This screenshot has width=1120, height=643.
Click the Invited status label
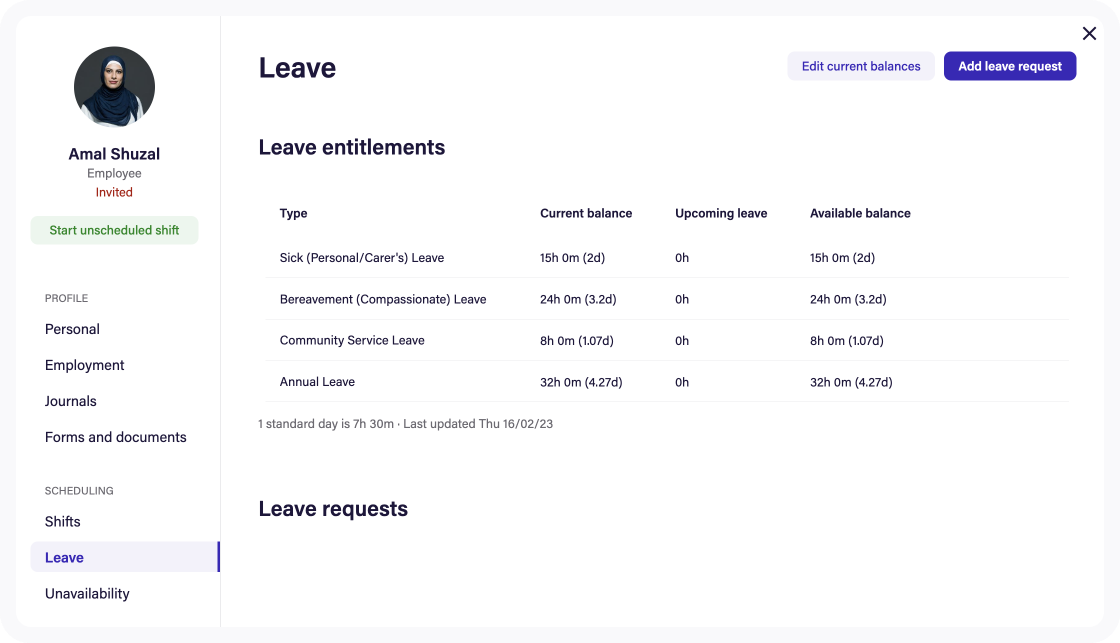pos(114,192)
